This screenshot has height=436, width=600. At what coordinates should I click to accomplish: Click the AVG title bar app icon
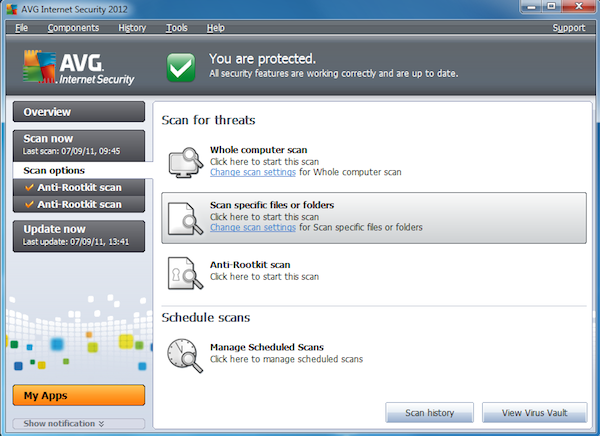tap(12, 9)
